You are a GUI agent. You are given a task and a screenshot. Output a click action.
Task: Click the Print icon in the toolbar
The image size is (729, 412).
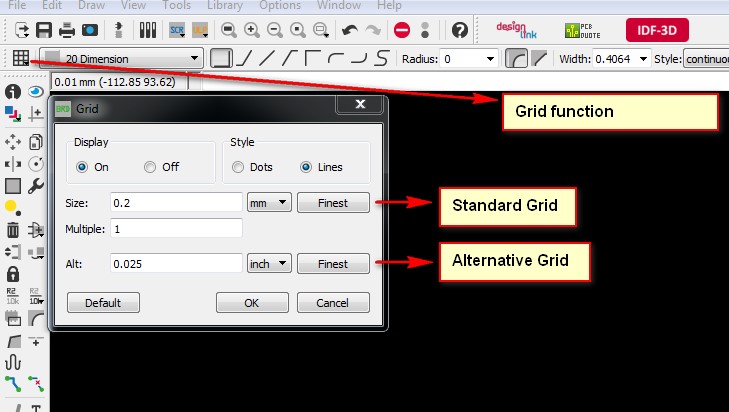pyautogui.click(x=66, y=30)
